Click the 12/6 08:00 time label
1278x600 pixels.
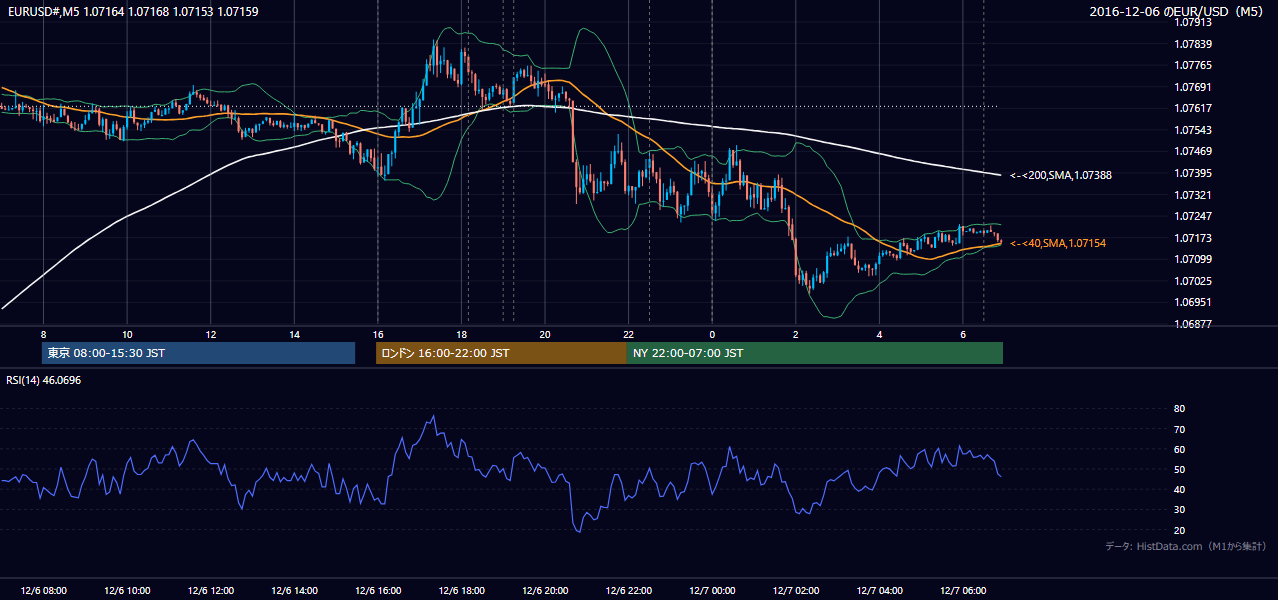coord(43,591)
